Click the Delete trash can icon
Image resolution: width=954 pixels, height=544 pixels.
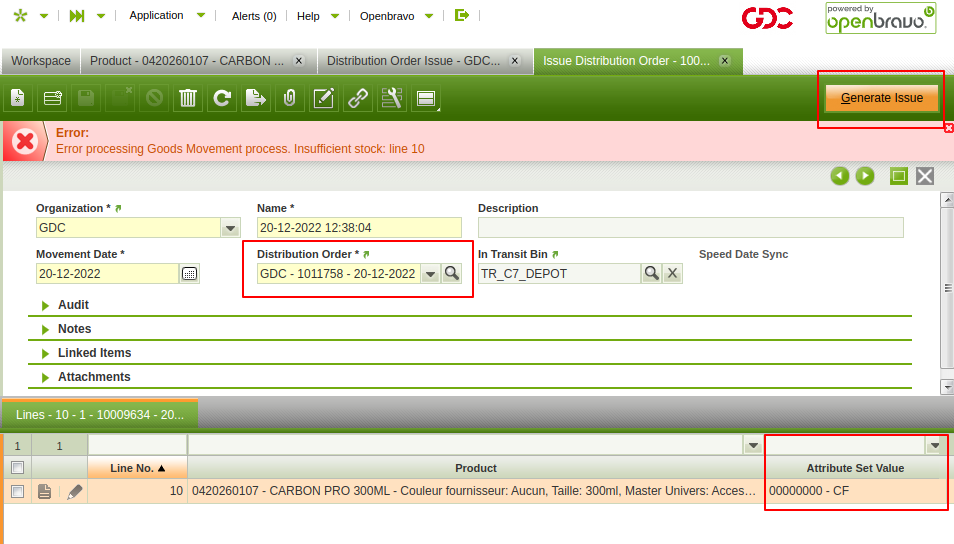point(187,98)
